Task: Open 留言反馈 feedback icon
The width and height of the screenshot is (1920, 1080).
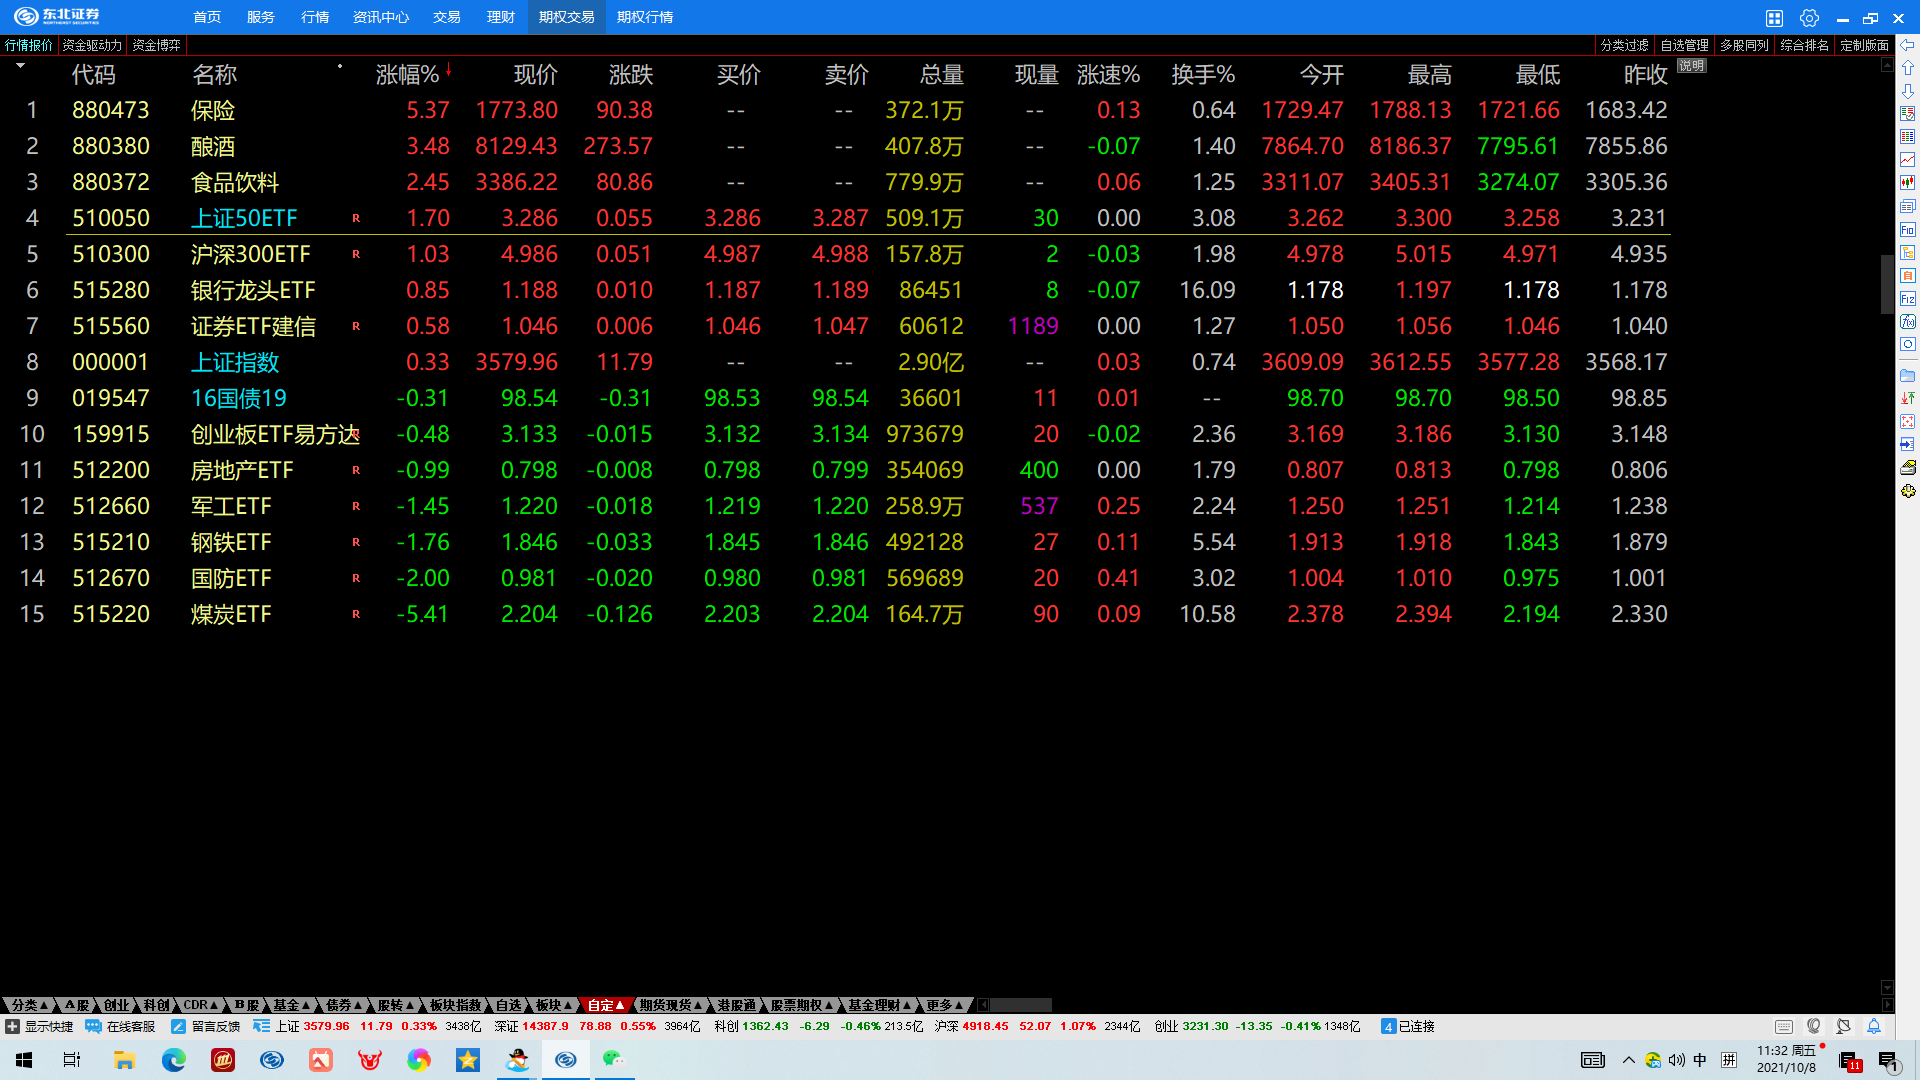Action: pos(179,1026)
